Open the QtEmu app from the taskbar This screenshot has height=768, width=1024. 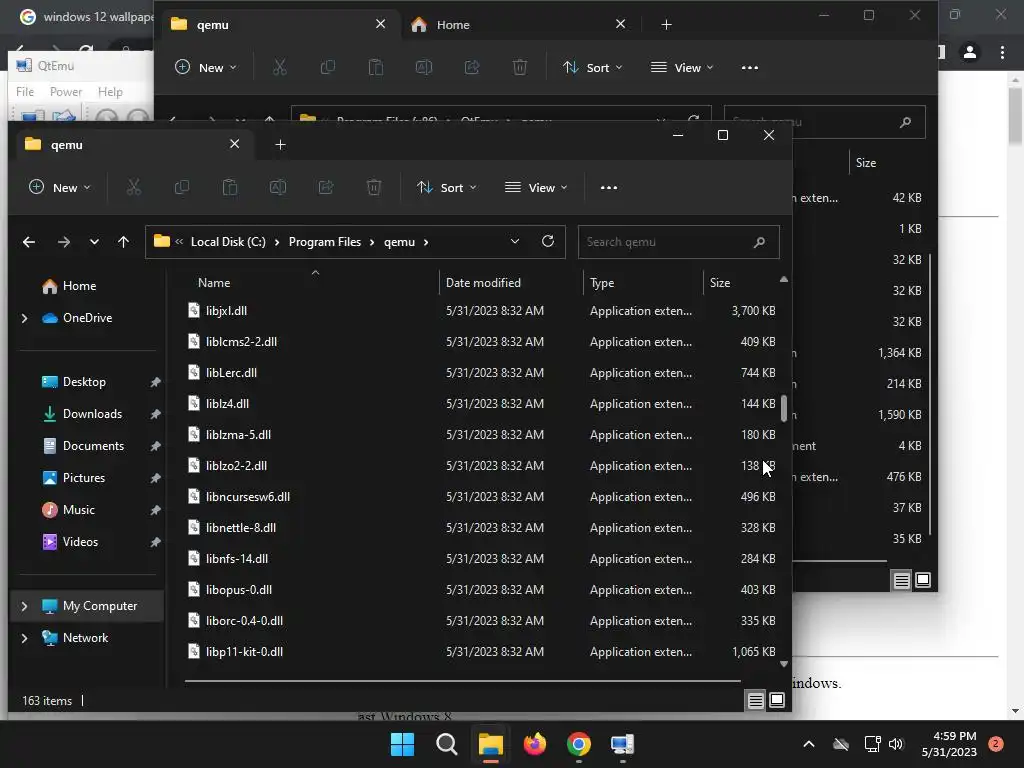[x=622, y=744]
